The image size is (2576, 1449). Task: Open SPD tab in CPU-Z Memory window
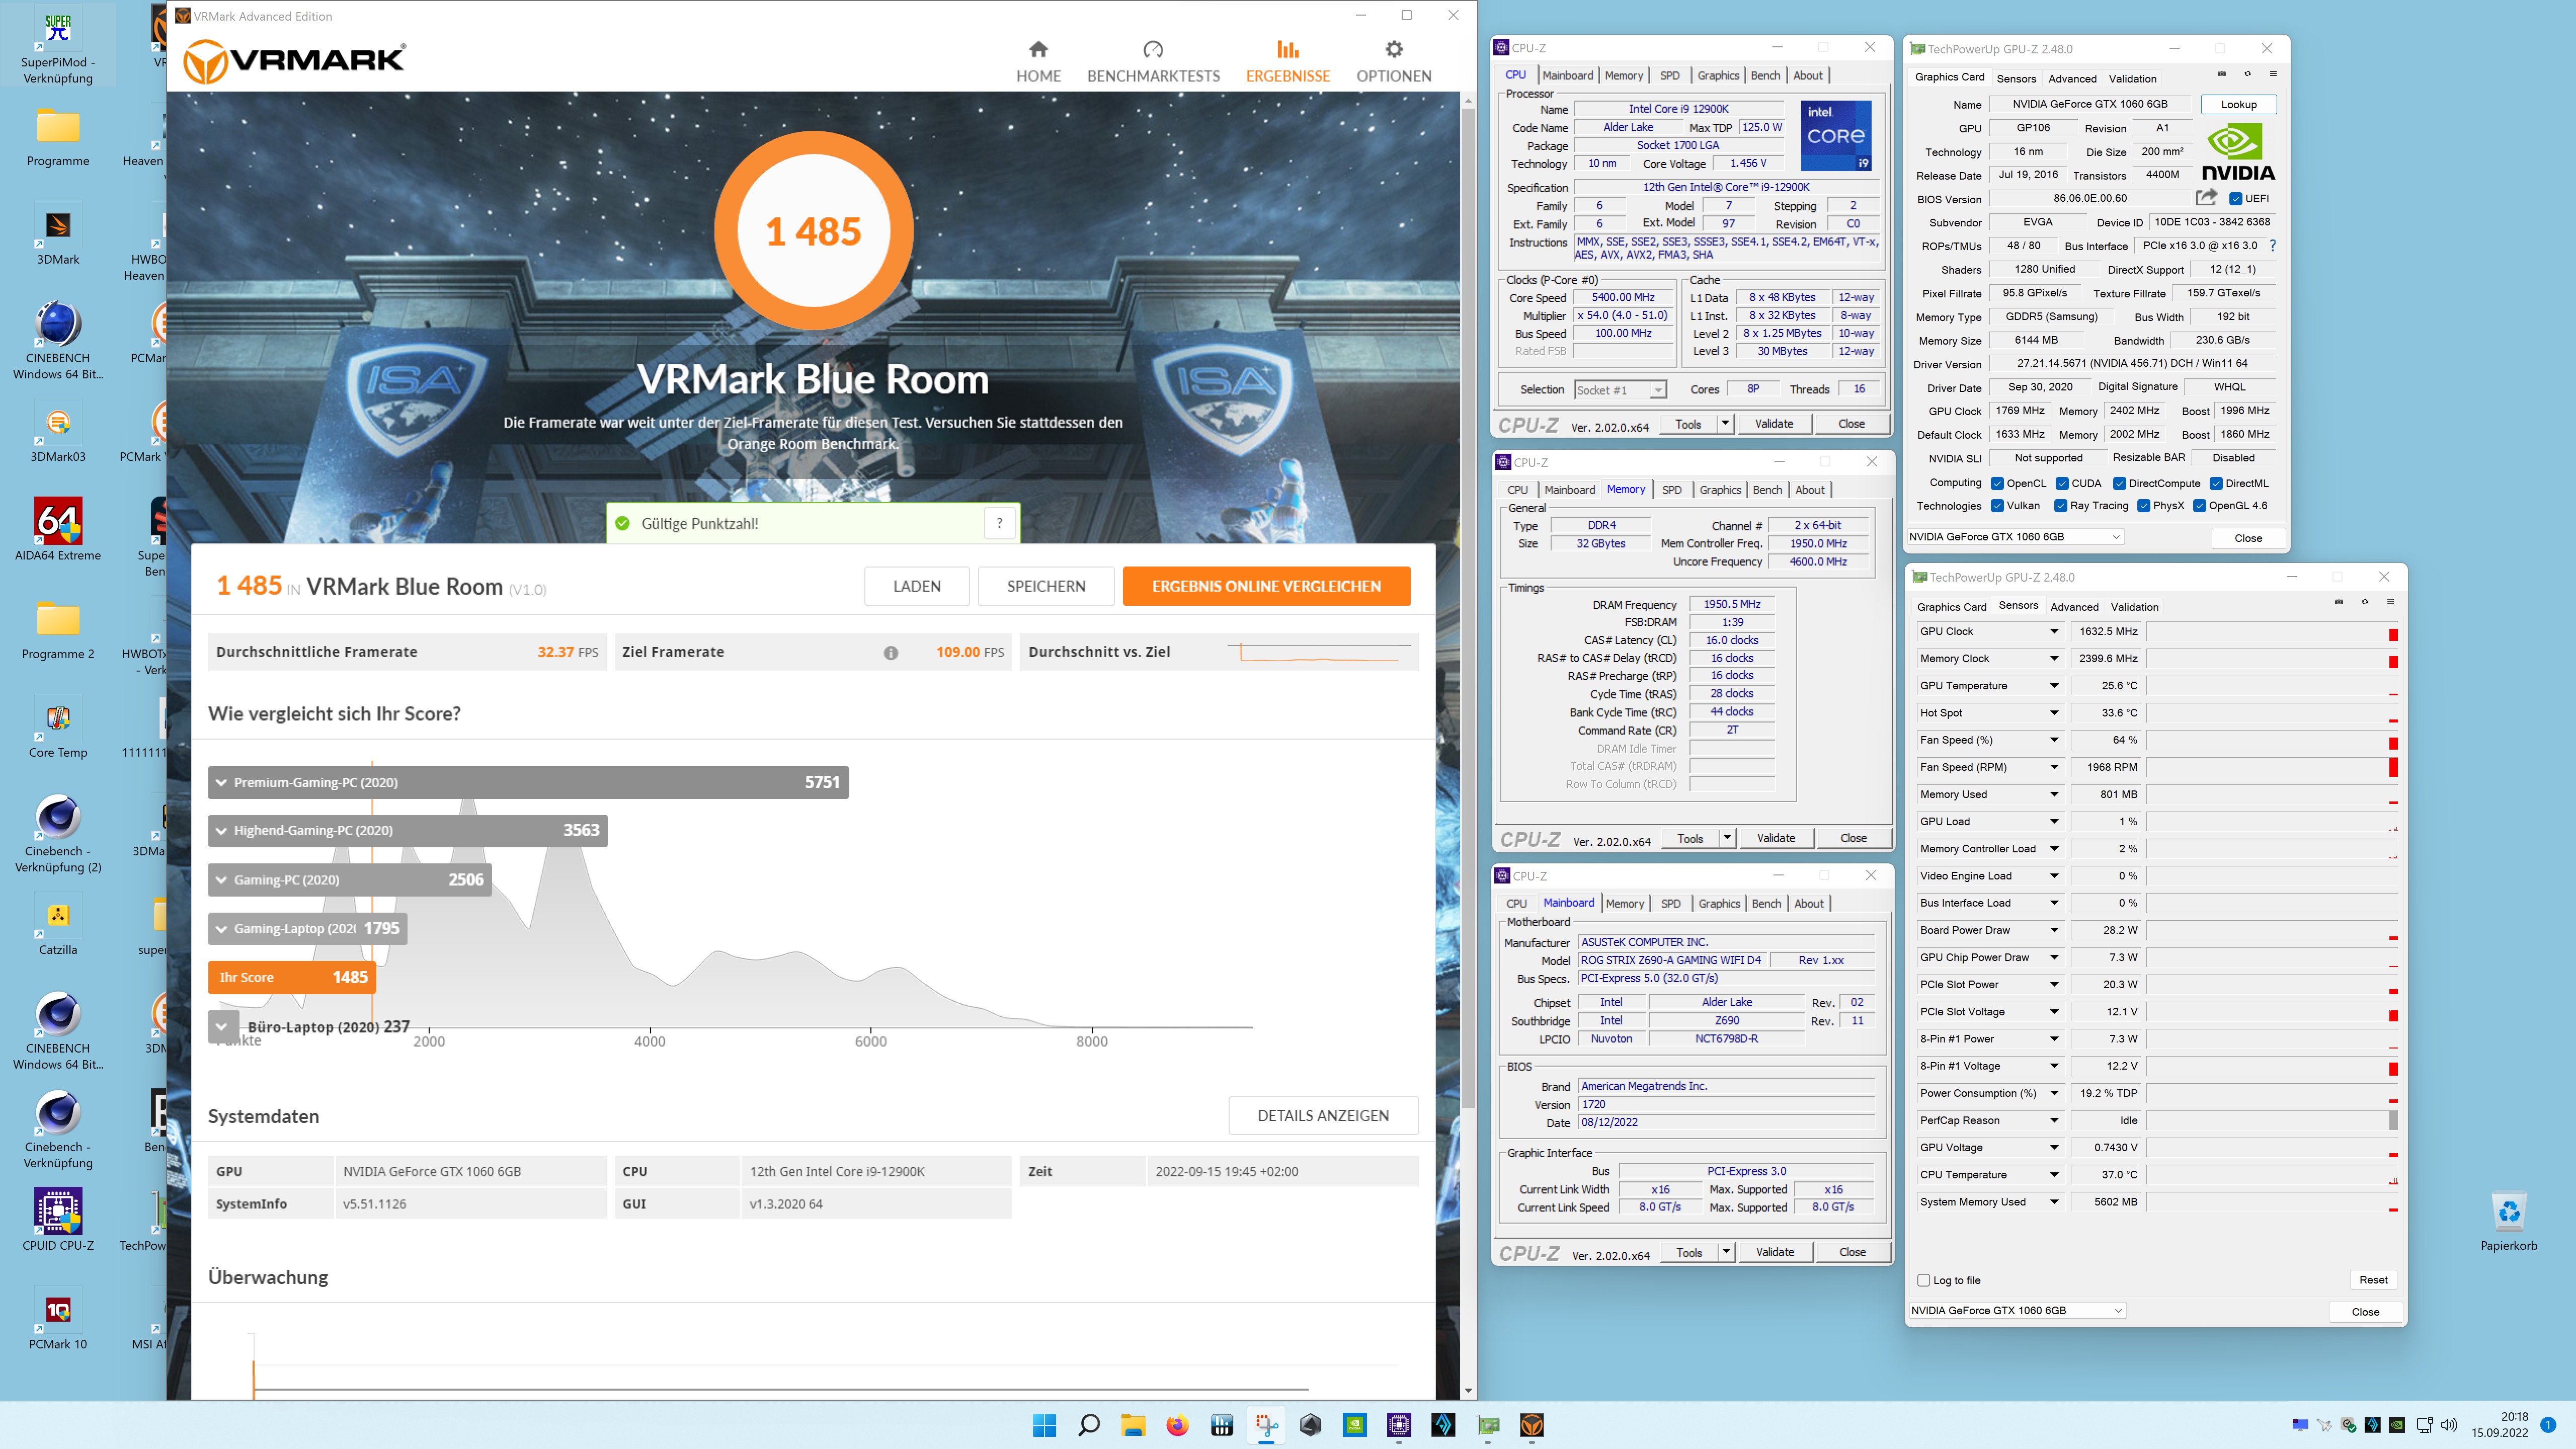[x=1671, y=490]
